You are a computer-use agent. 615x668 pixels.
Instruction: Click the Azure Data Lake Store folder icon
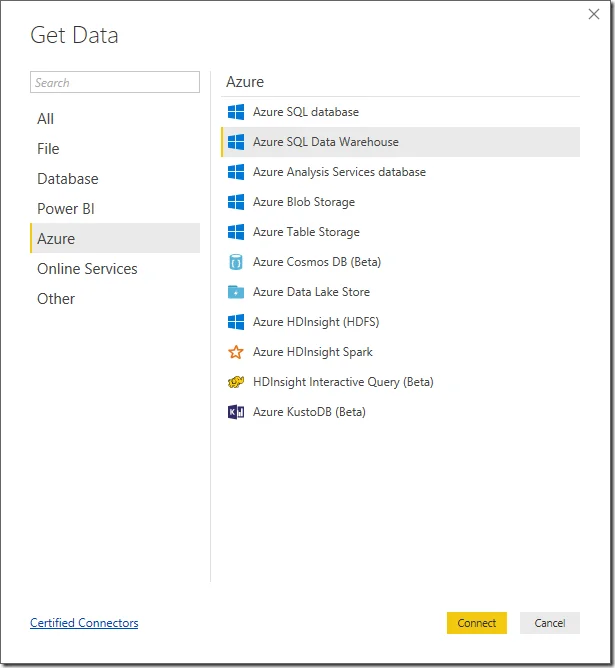(236, 292)
